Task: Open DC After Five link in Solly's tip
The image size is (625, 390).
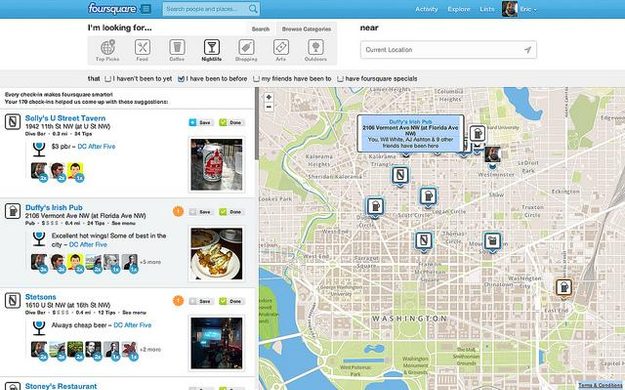Action: click(96, 146)
